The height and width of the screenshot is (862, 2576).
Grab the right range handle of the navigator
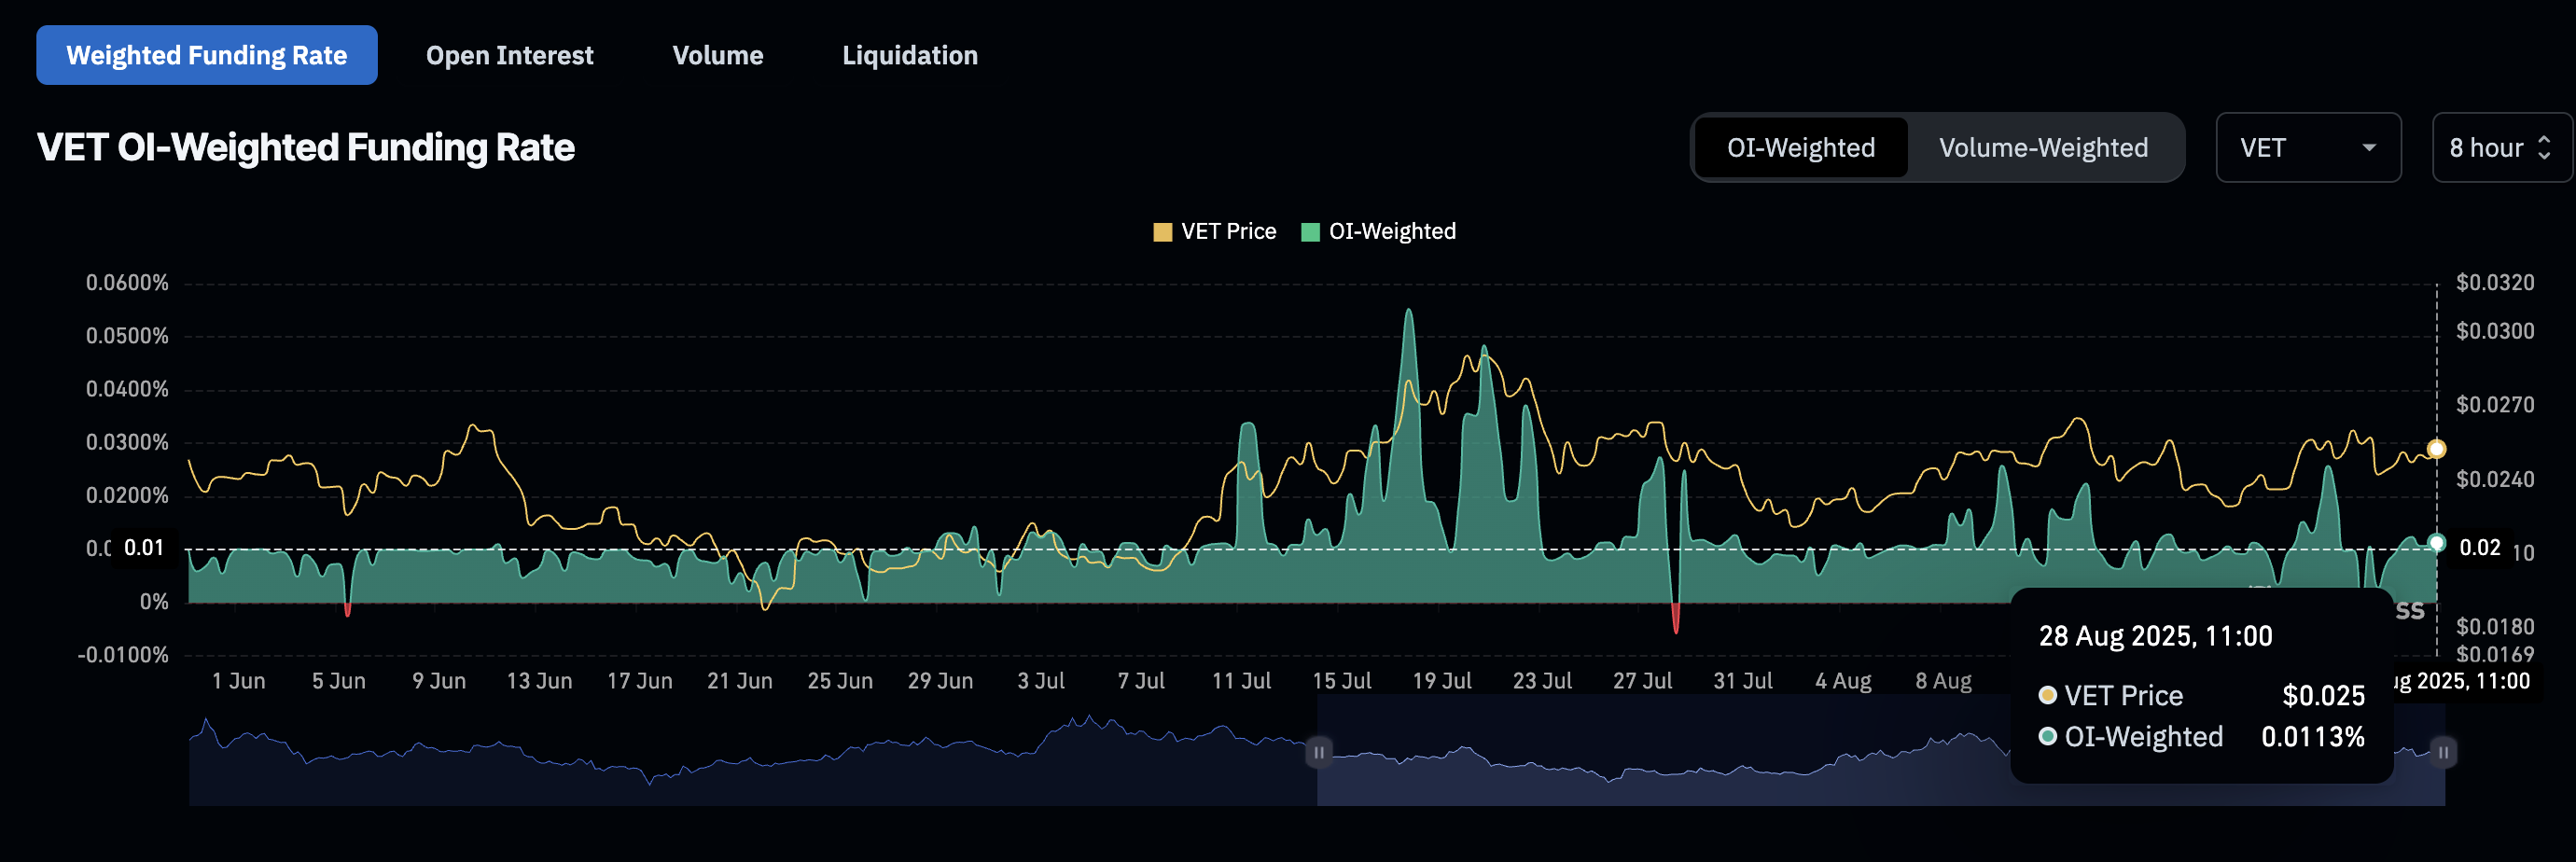point(2443,752)
